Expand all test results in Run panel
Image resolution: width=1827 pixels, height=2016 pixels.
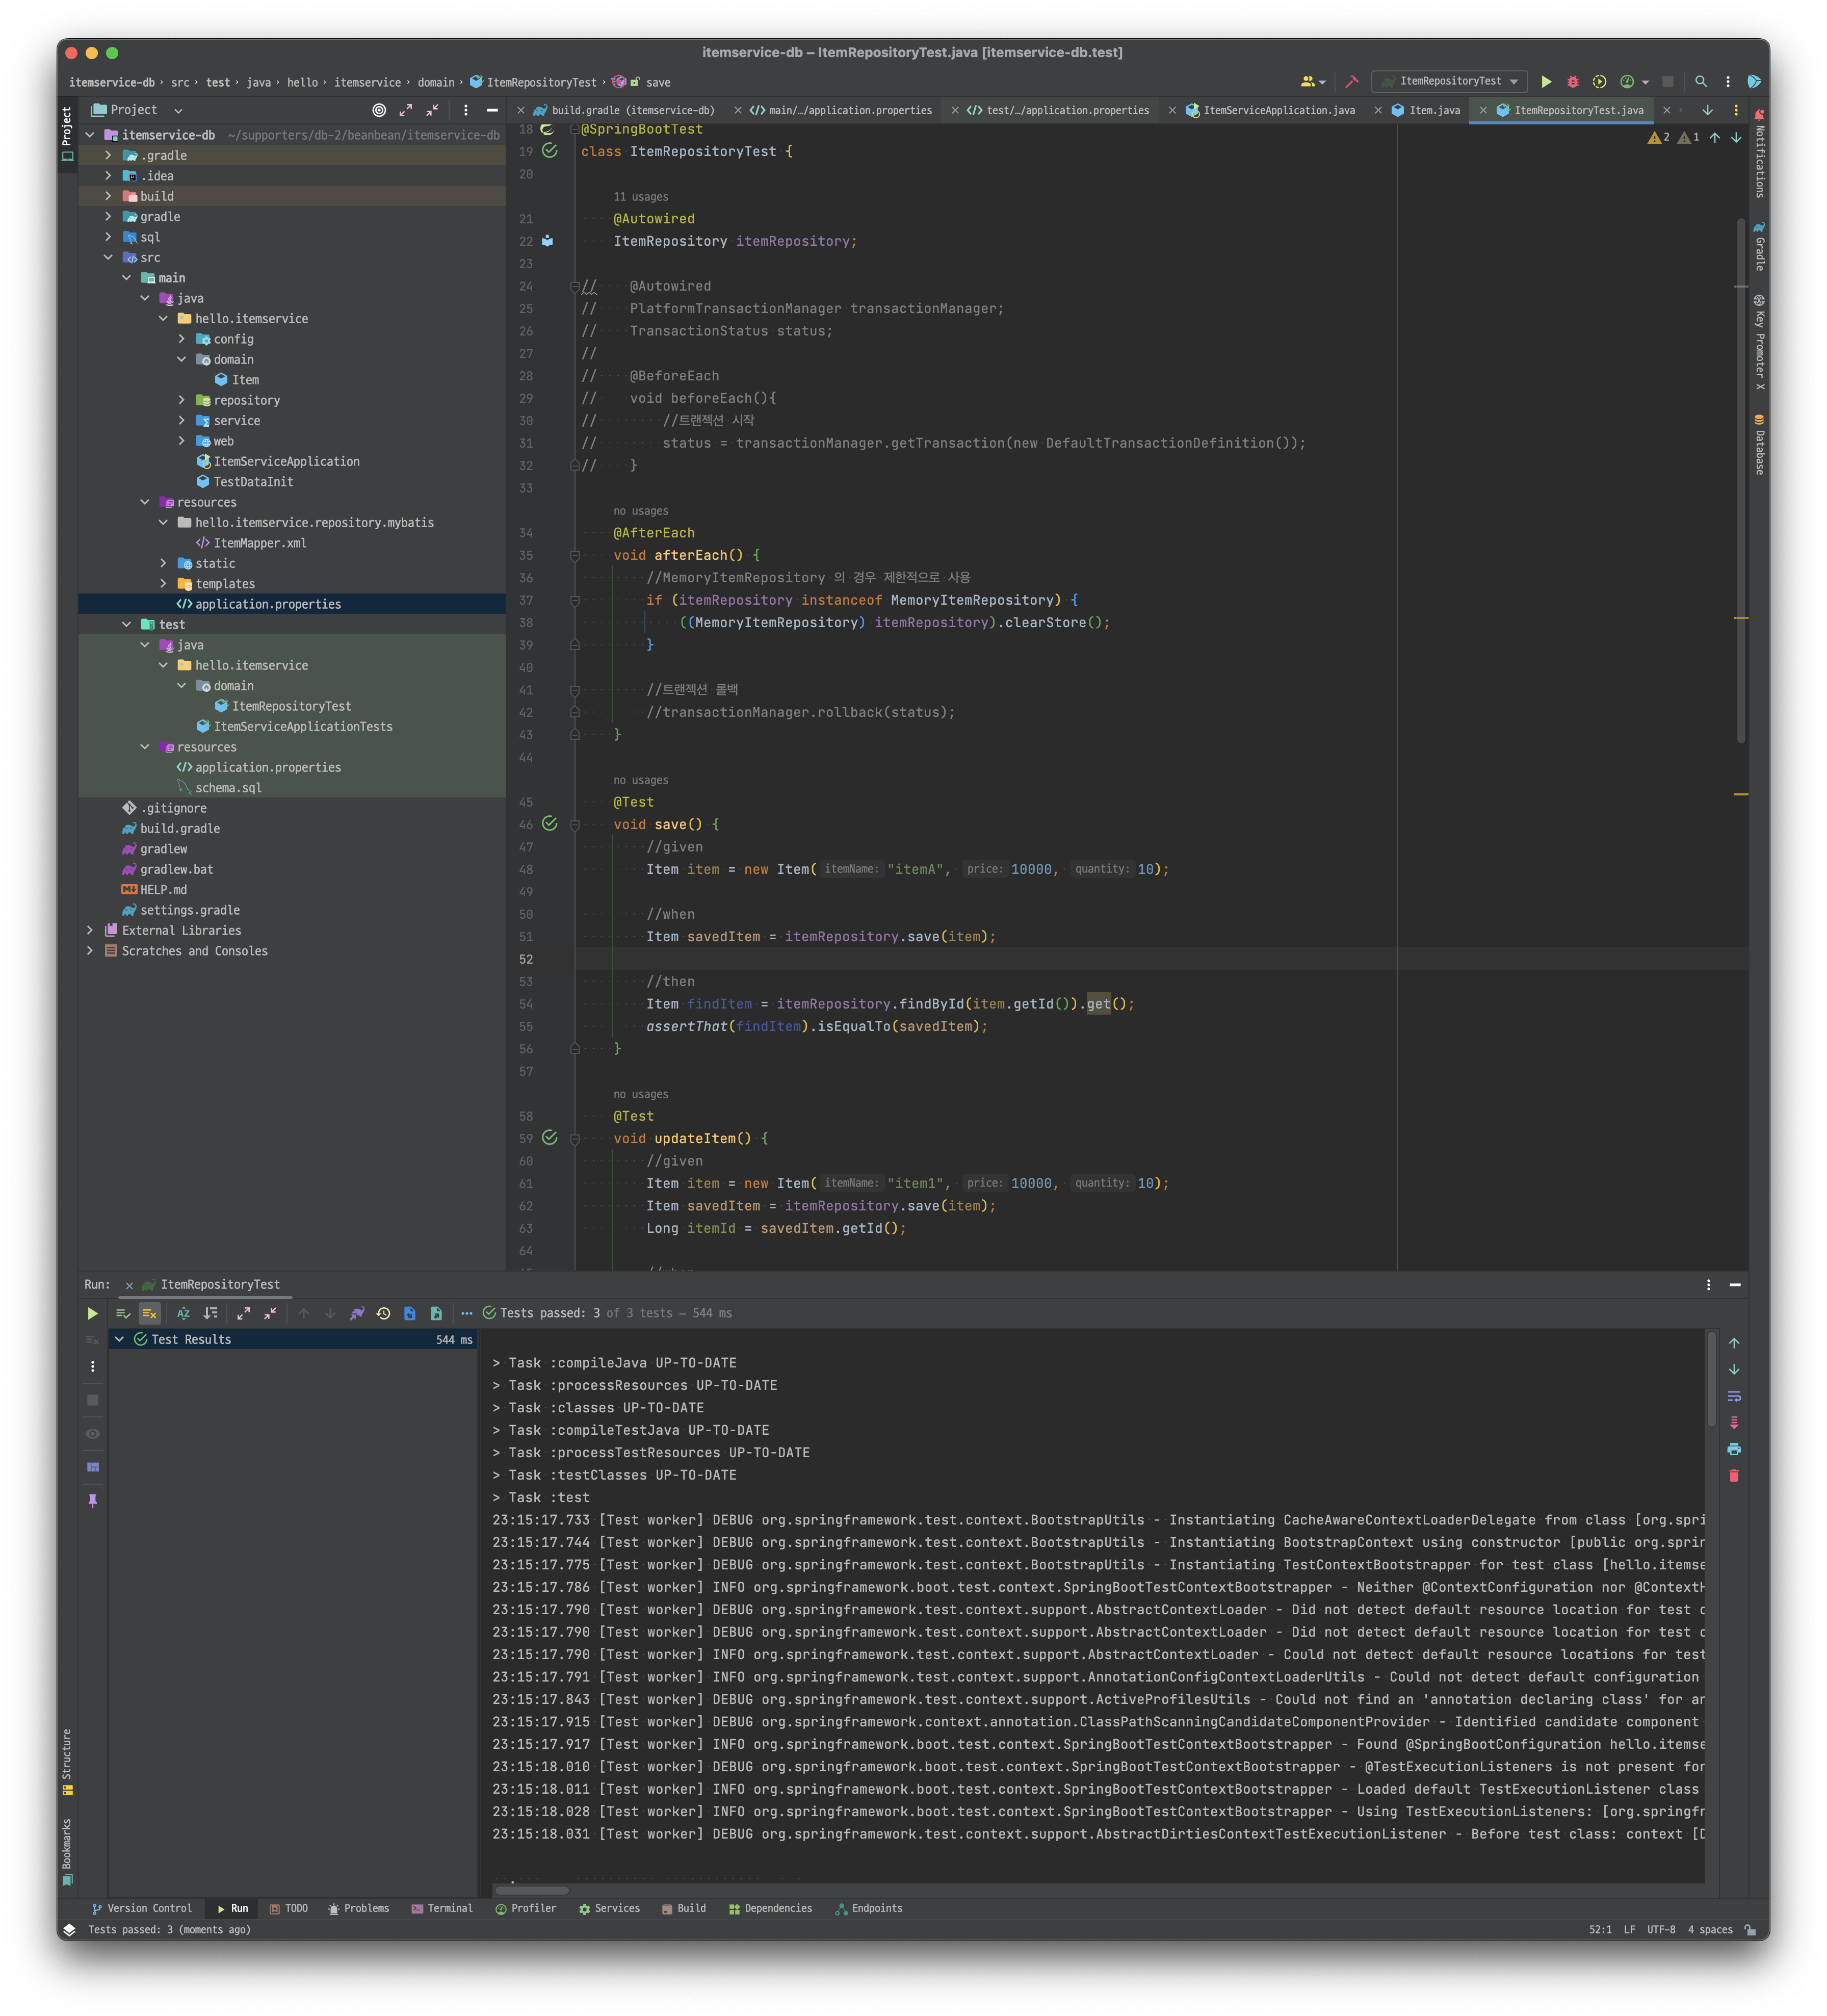243,1313
